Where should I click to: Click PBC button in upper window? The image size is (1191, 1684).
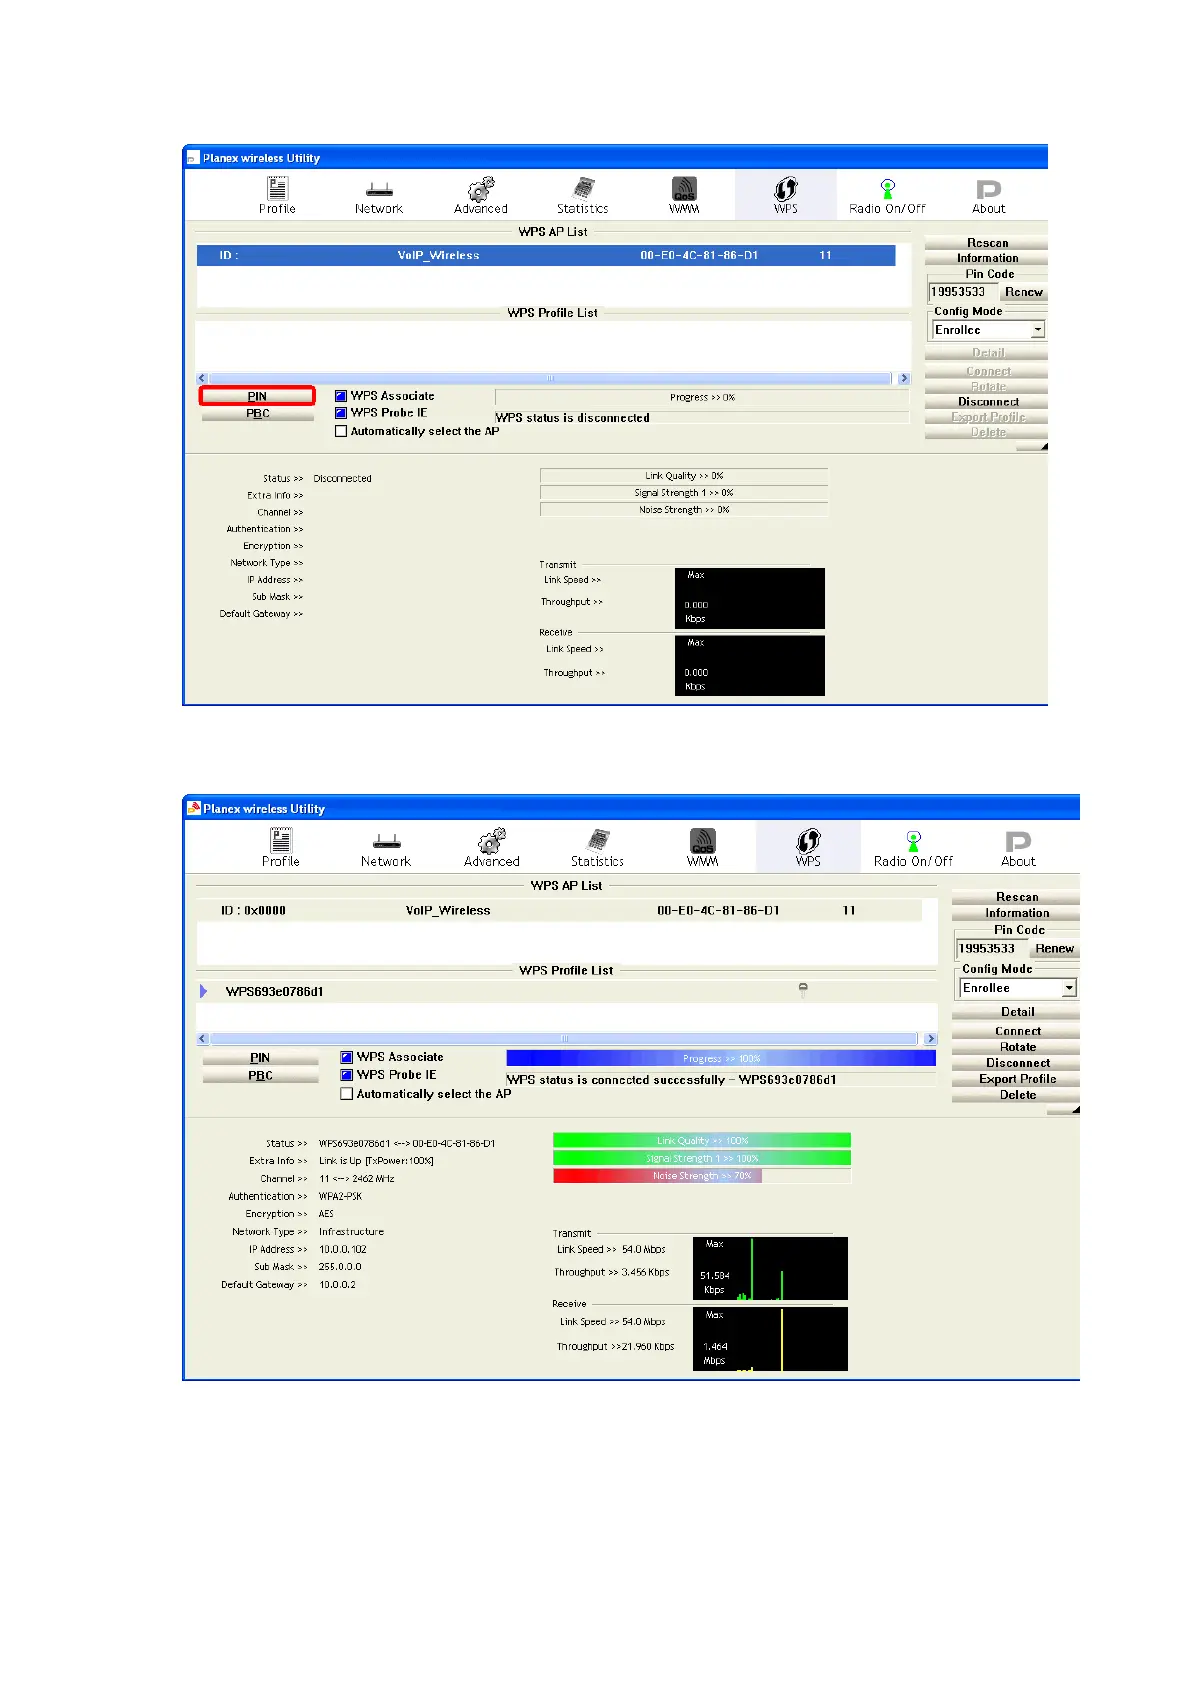(x=258, y=414)
